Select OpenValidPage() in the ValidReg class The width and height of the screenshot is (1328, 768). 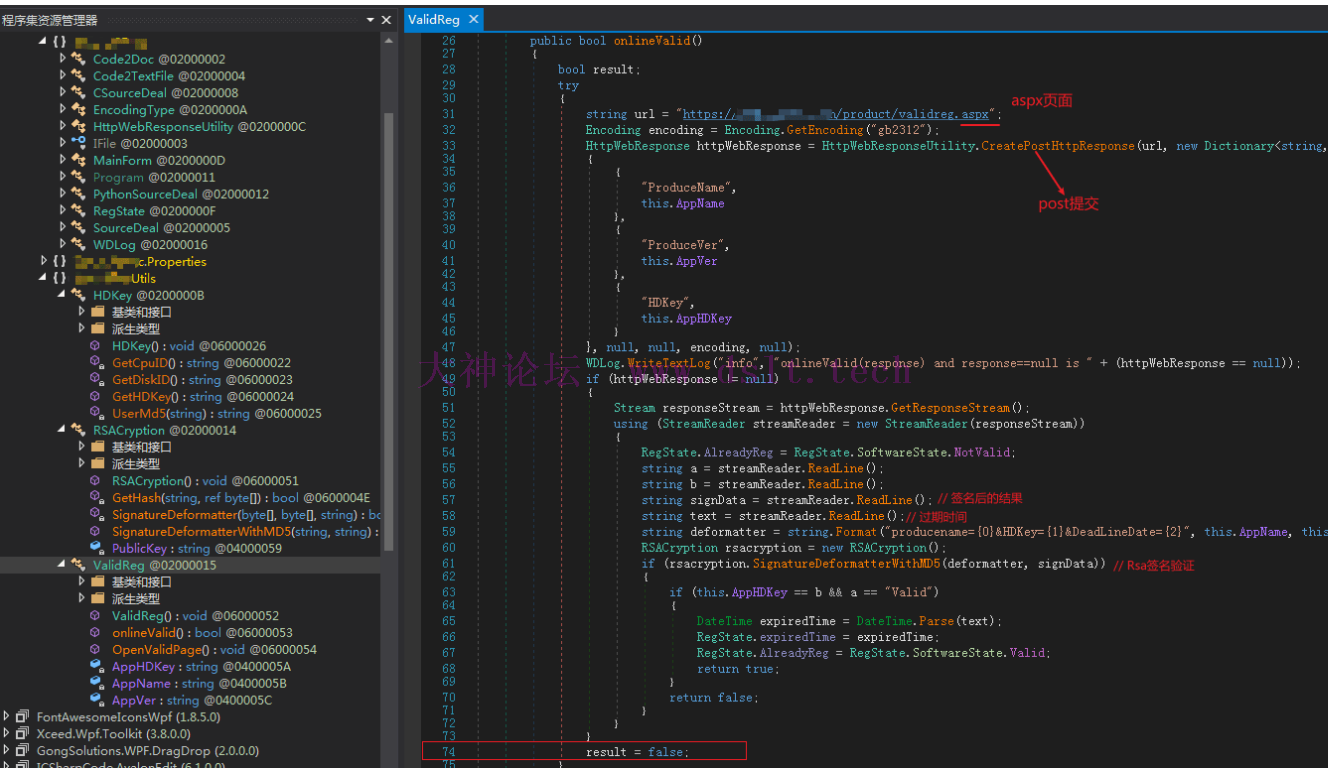pyautogui.click(x=160, y=650)
